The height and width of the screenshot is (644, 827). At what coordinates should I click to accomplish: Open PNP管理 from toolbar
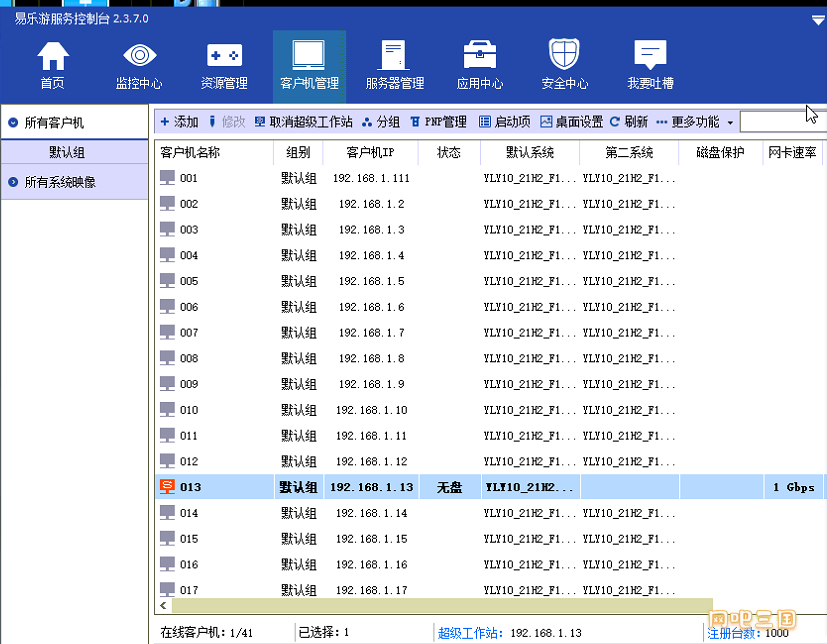438,122
